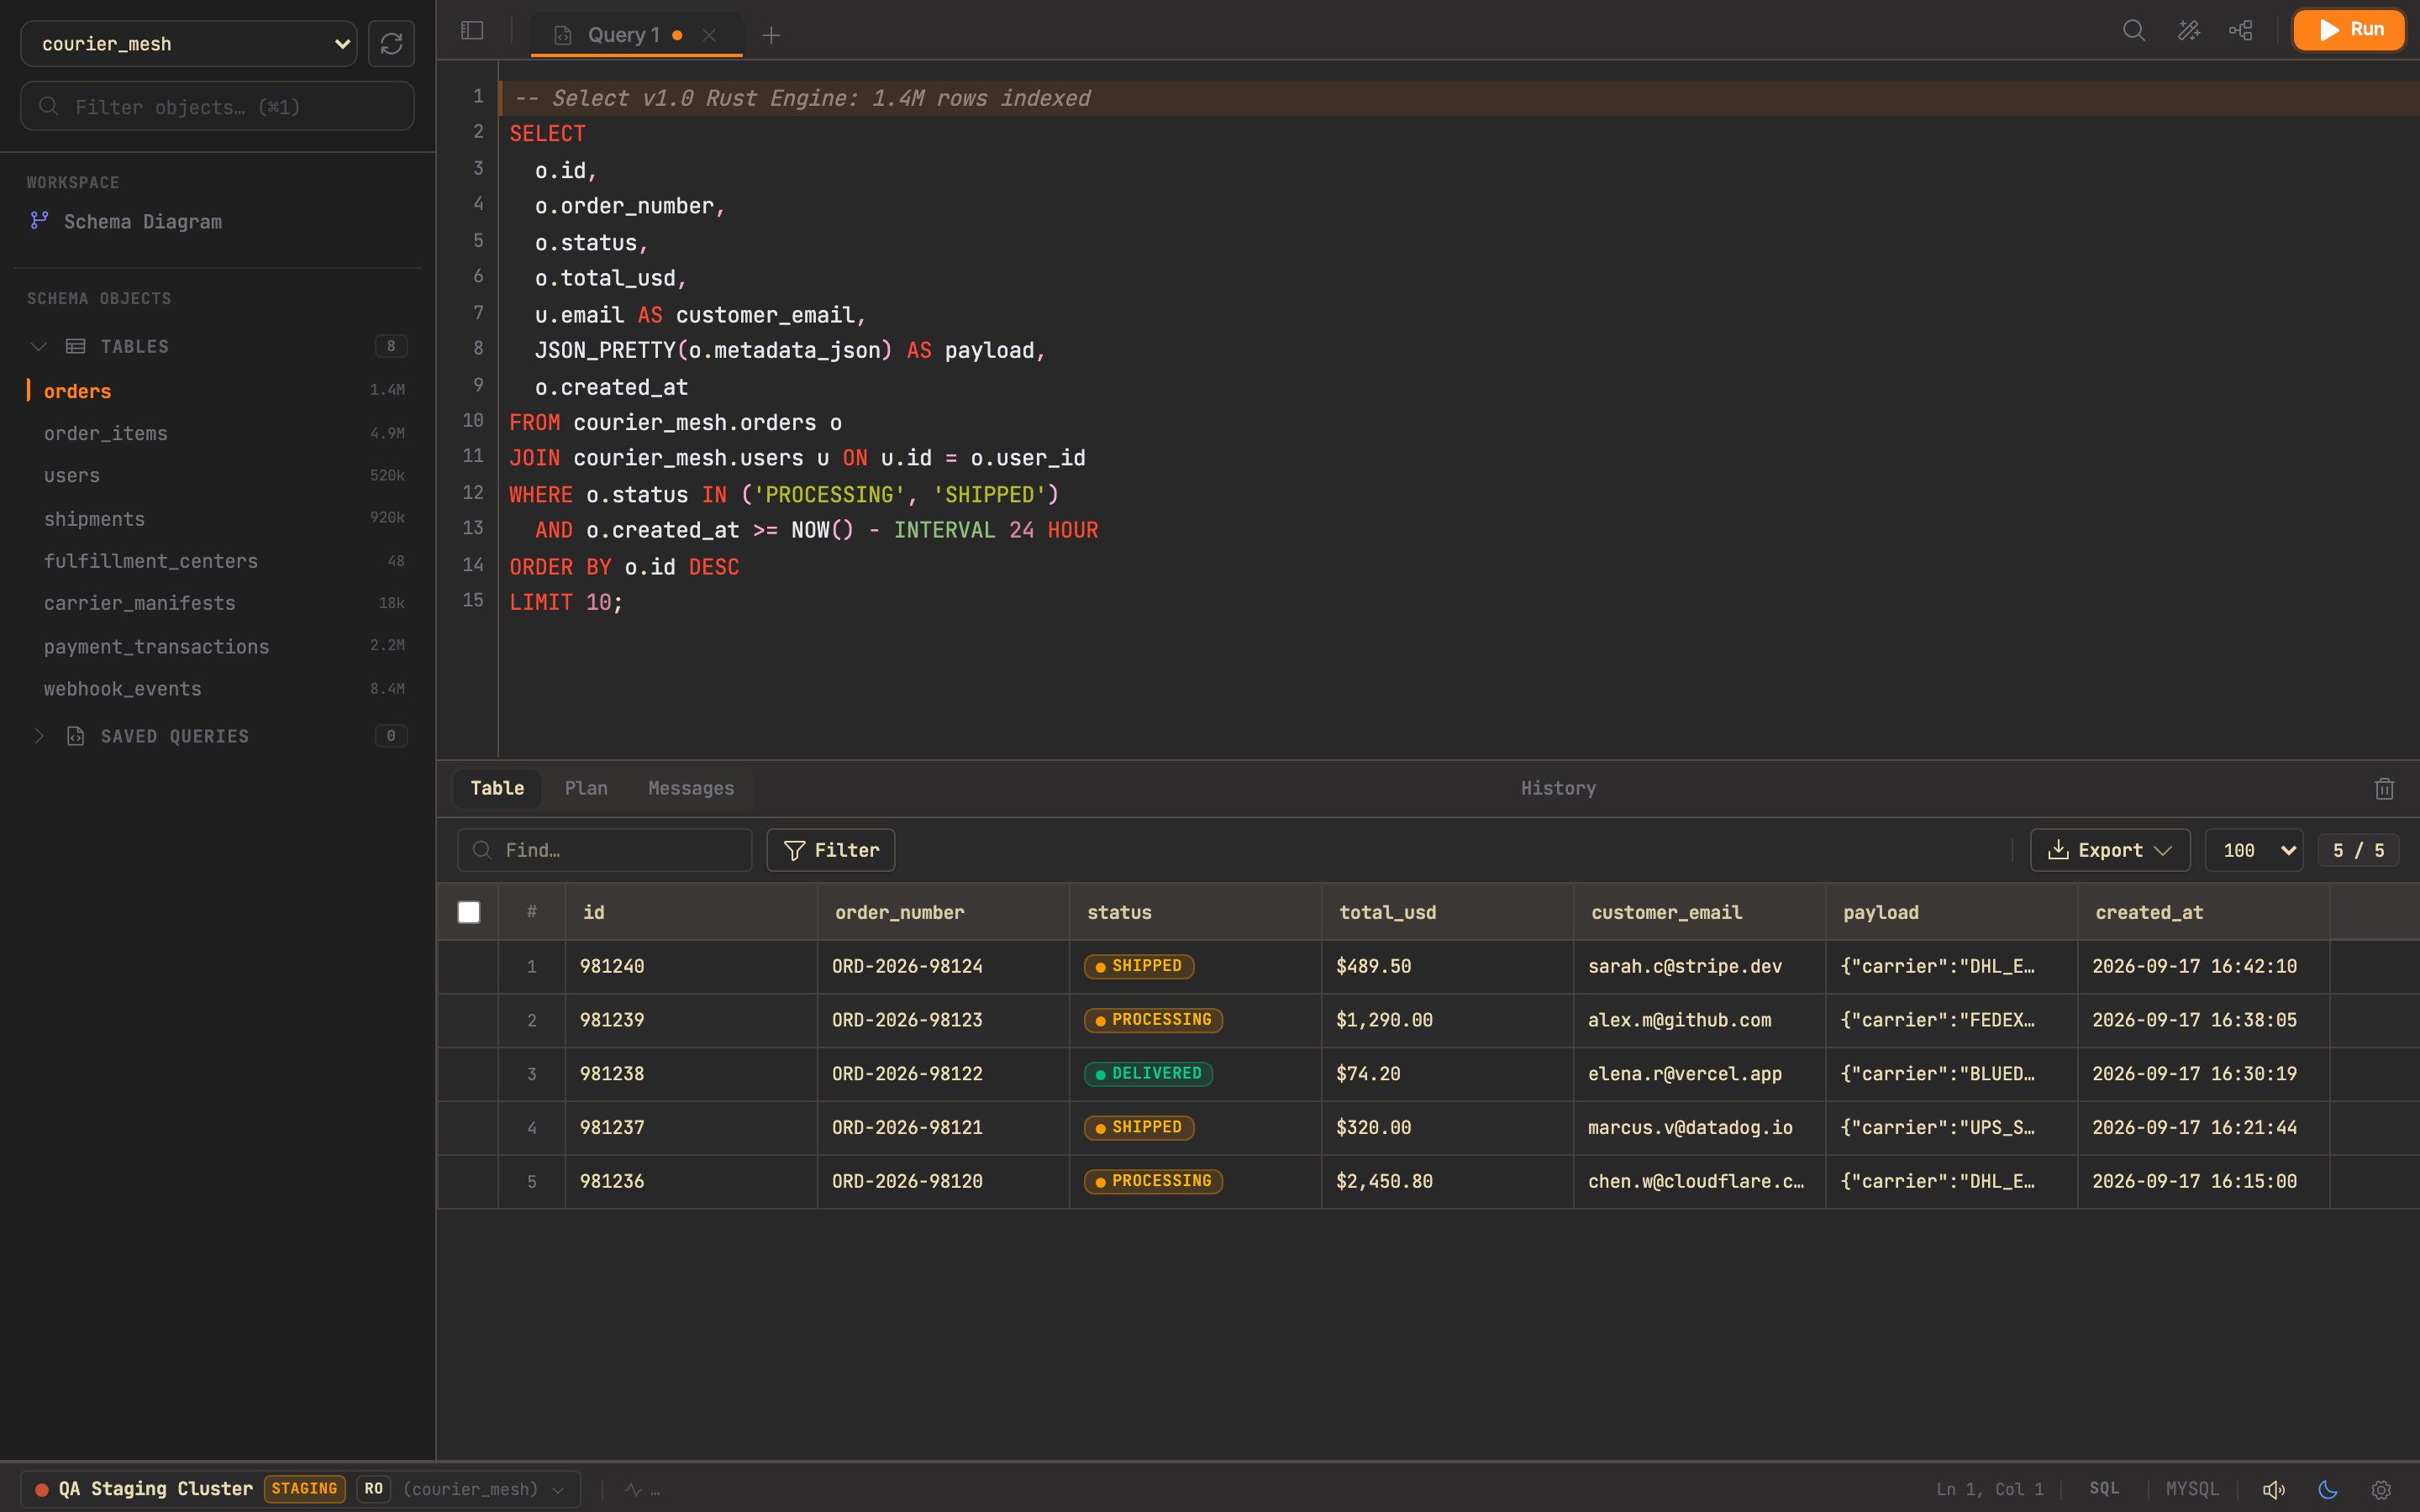Screen dimensions: 2420x1512
Task: Click the Saved Queries file icon
Action: click(75, 736)
